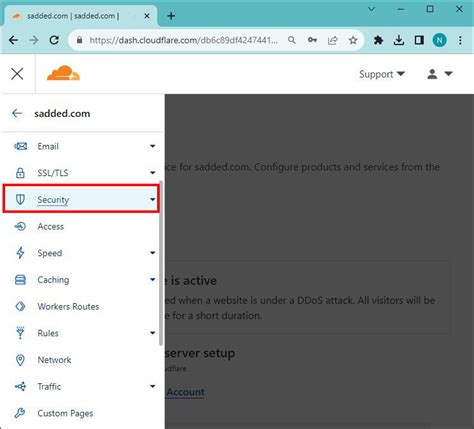
Task: Open the Network menu item
Action: tap(80, 360)
